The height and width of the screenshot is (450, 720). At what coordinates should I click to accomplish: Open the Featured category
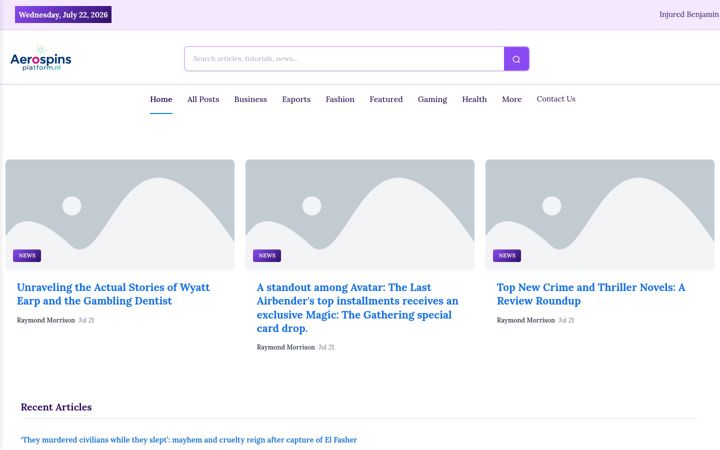point(386,99)
